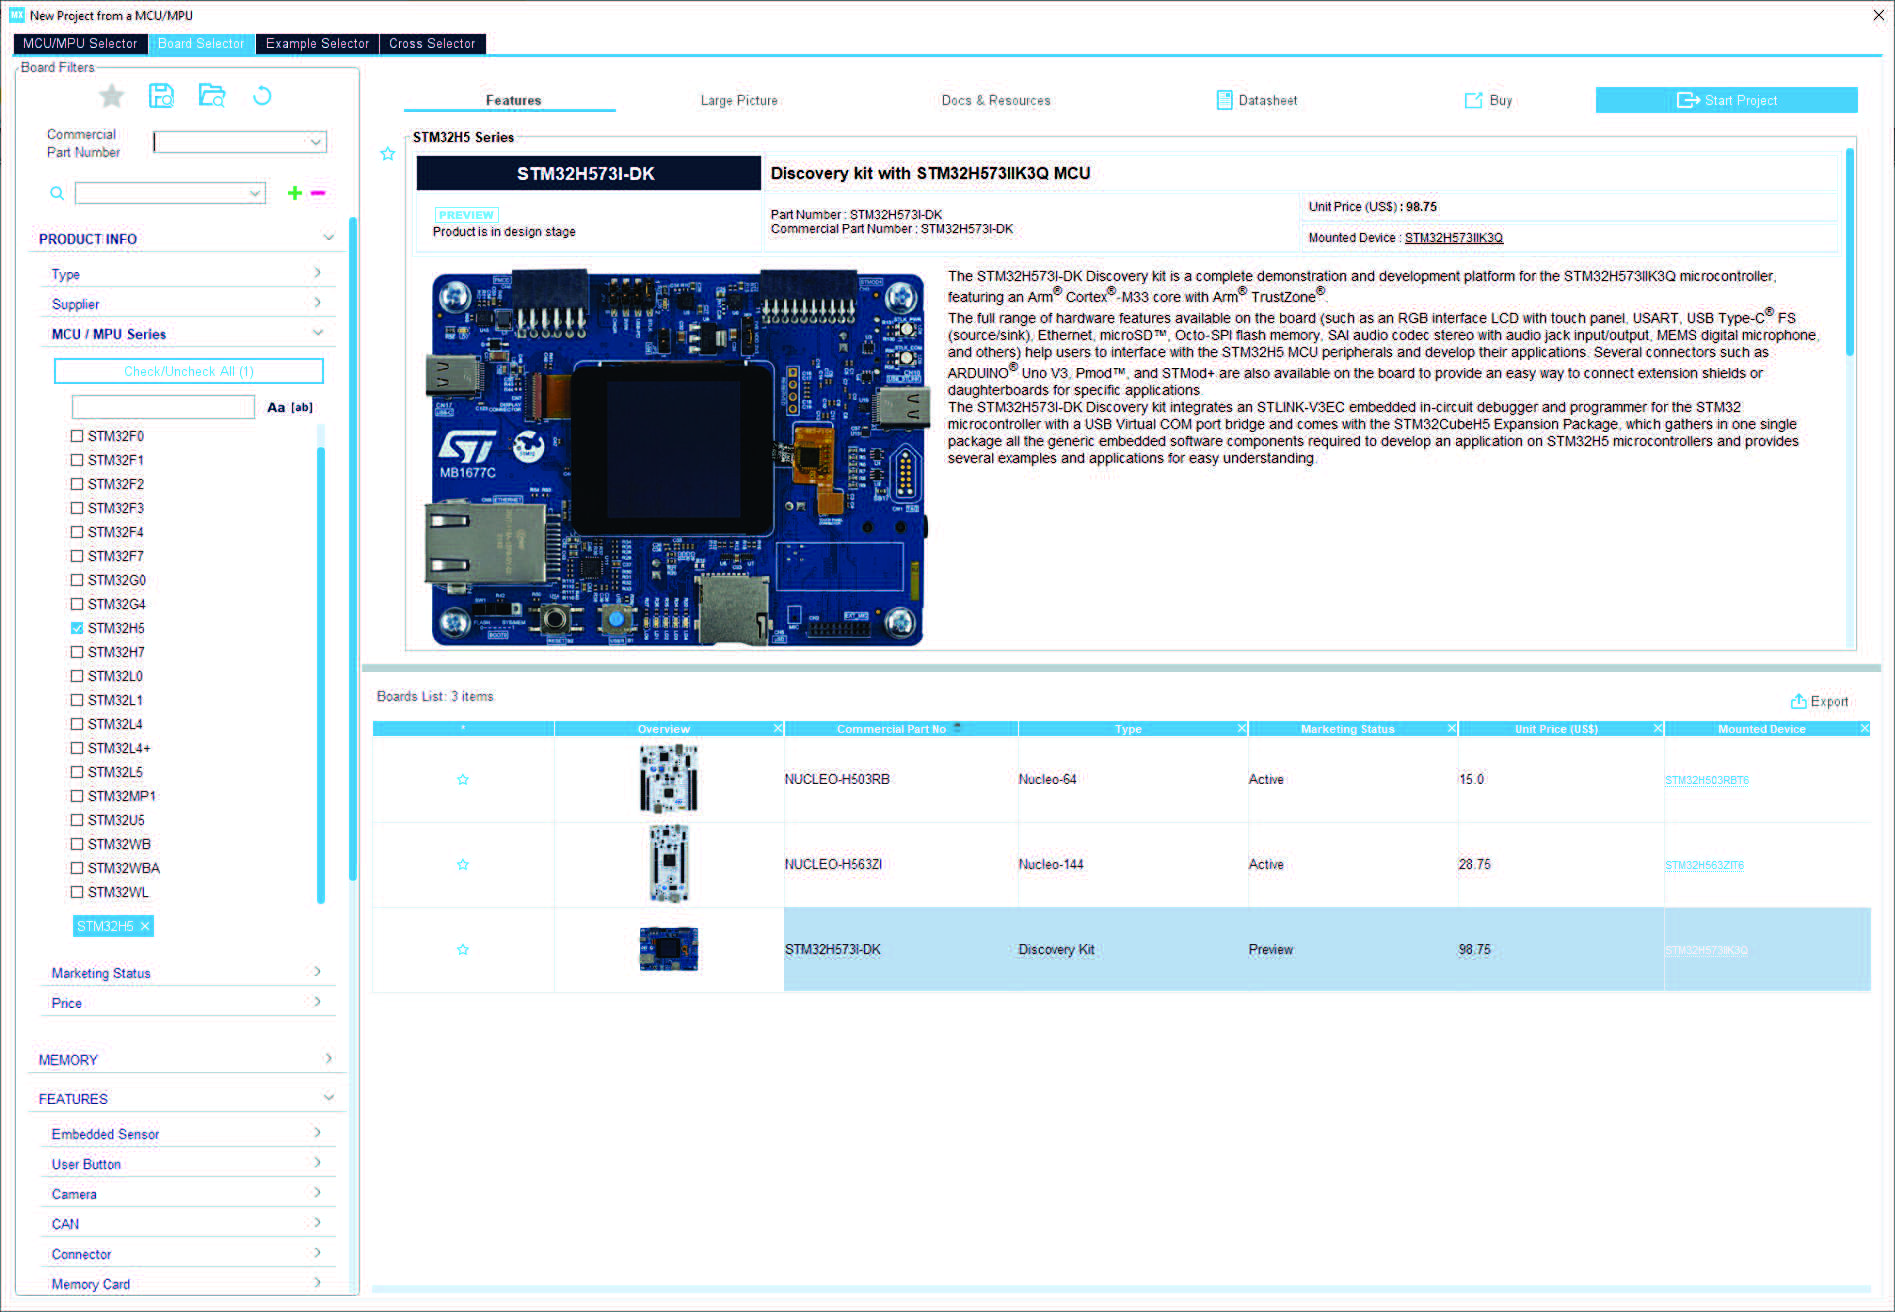Expand the Type filter

coord(317,273)
